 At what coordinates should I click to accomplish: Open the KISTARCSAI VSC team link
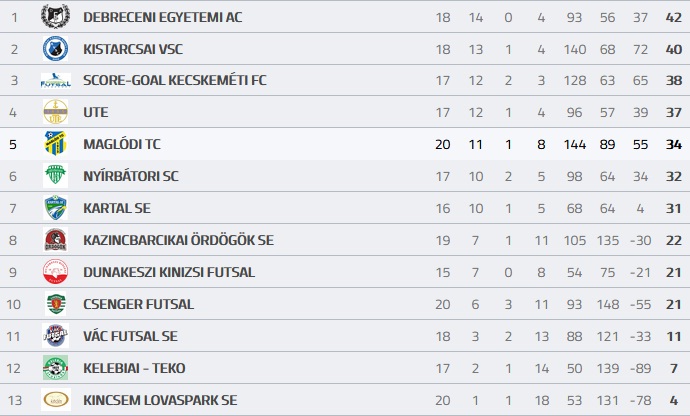click(x=133, y=49)
